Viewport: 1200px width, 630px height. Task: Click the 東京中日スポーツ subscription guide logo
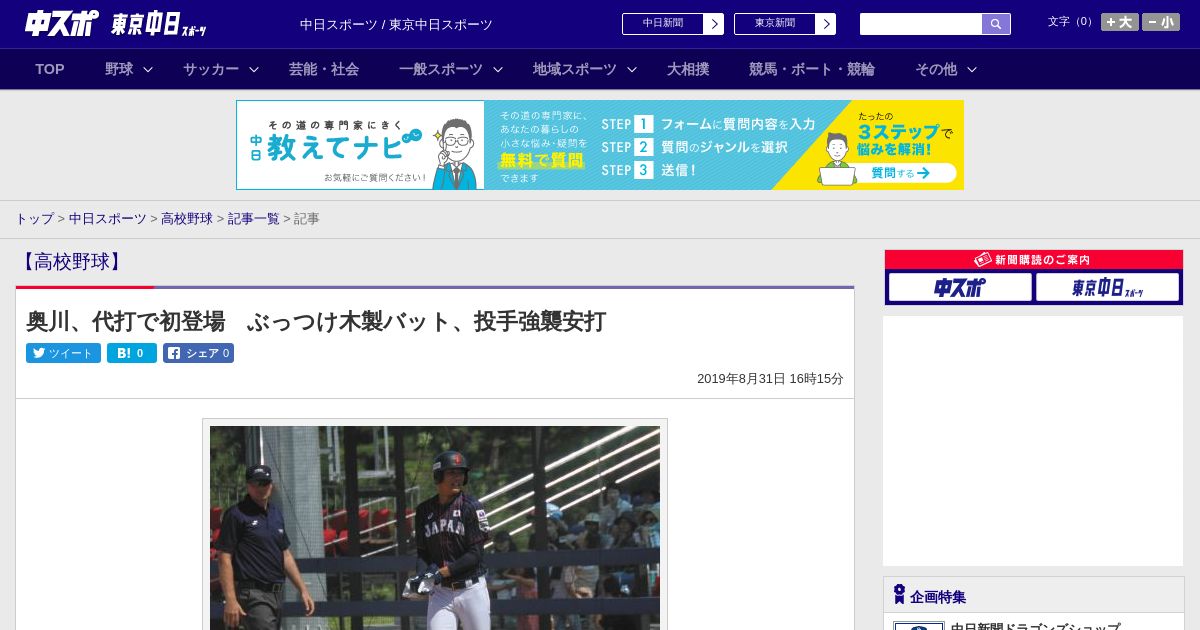coord(1107,287)
